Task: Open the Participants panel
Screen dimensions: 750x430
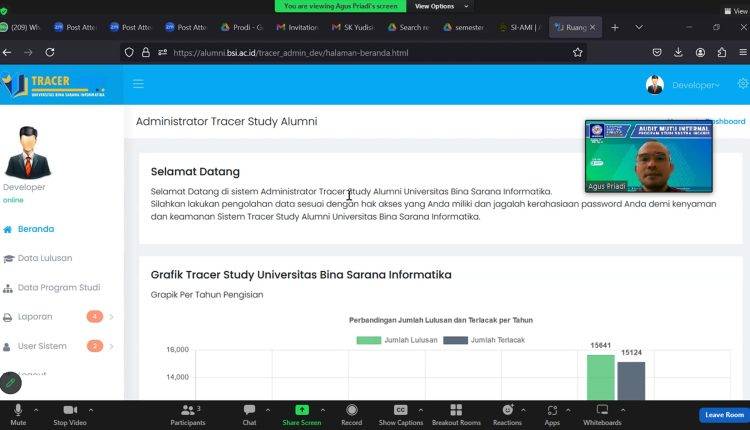Action: pos(188,415)
